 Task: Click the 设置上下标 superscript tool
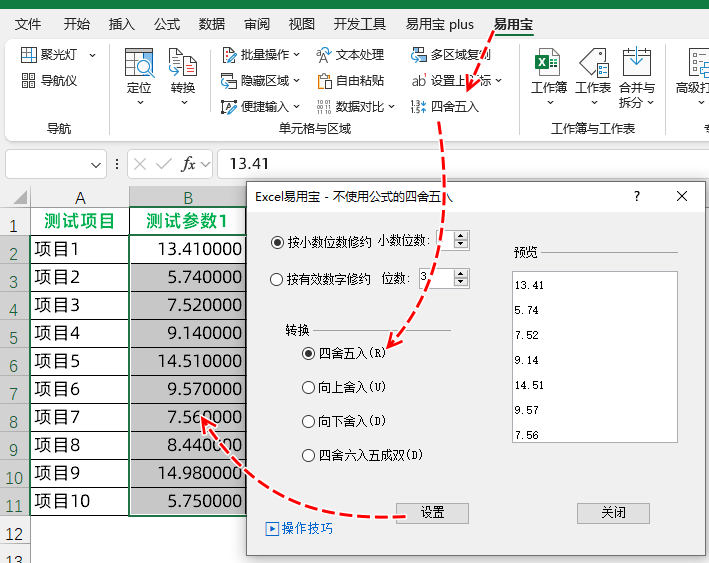coord(457,81)
